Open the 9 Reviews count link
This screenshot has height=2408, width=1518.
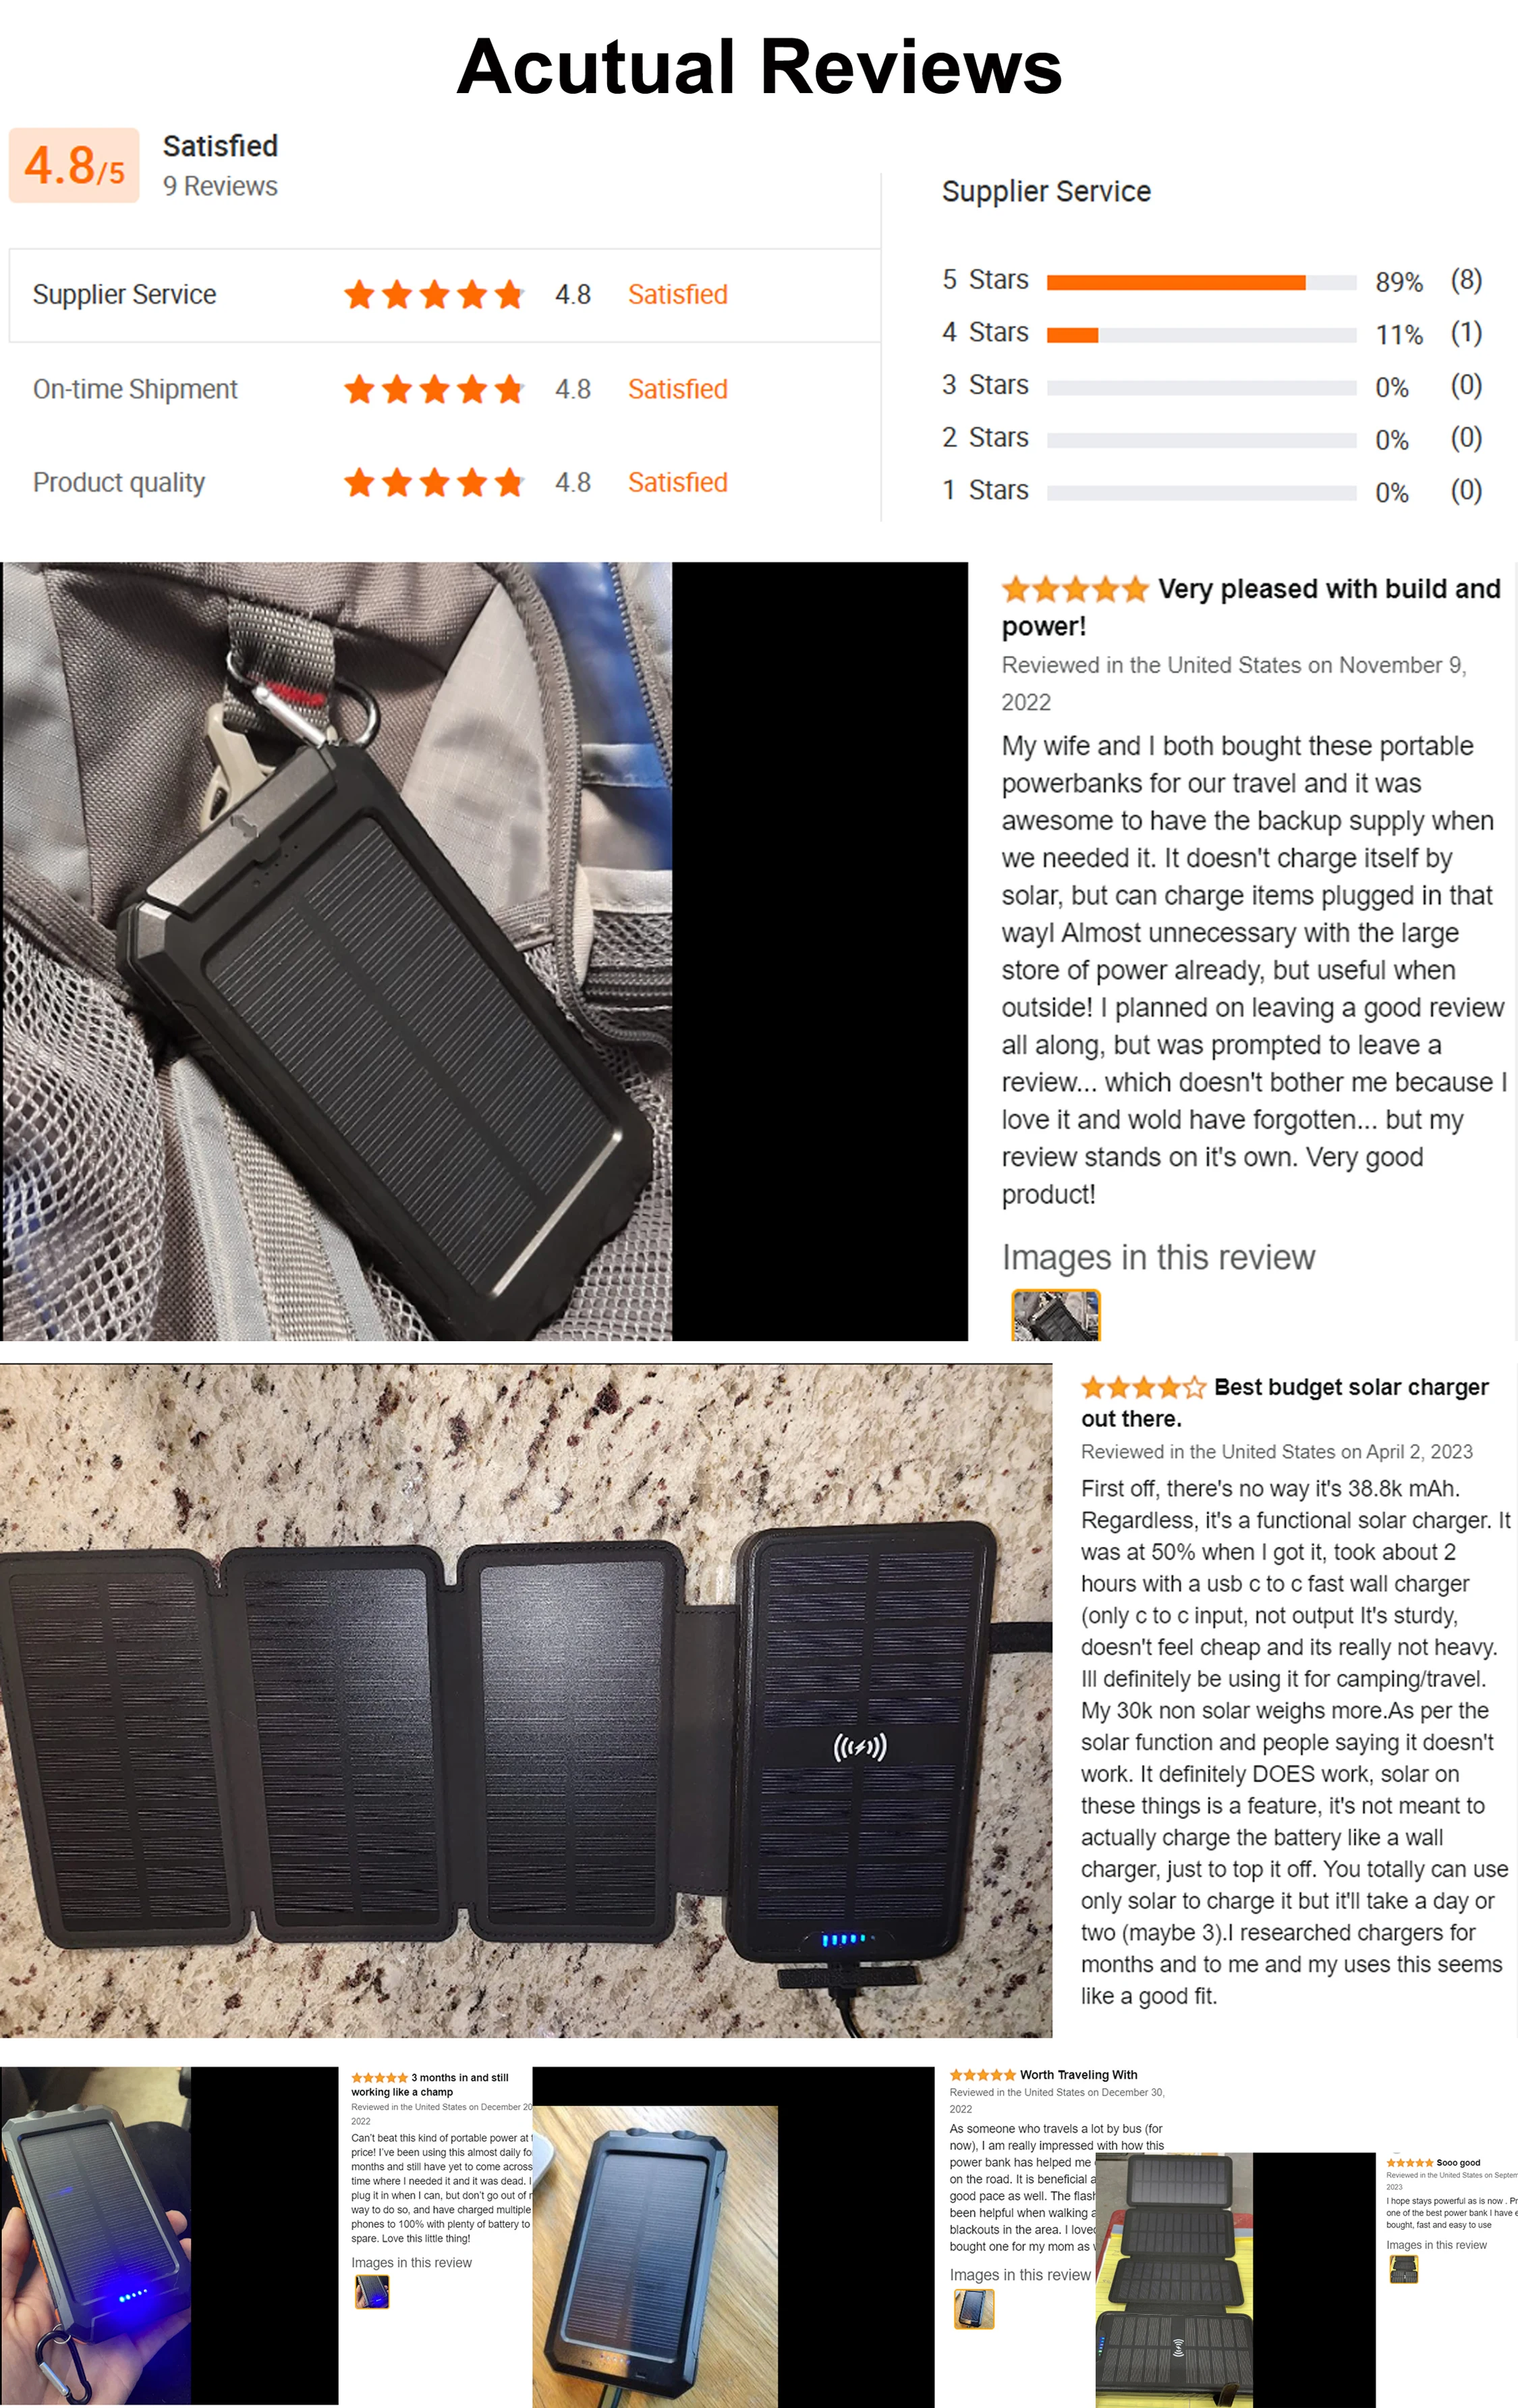coord(220,187)
